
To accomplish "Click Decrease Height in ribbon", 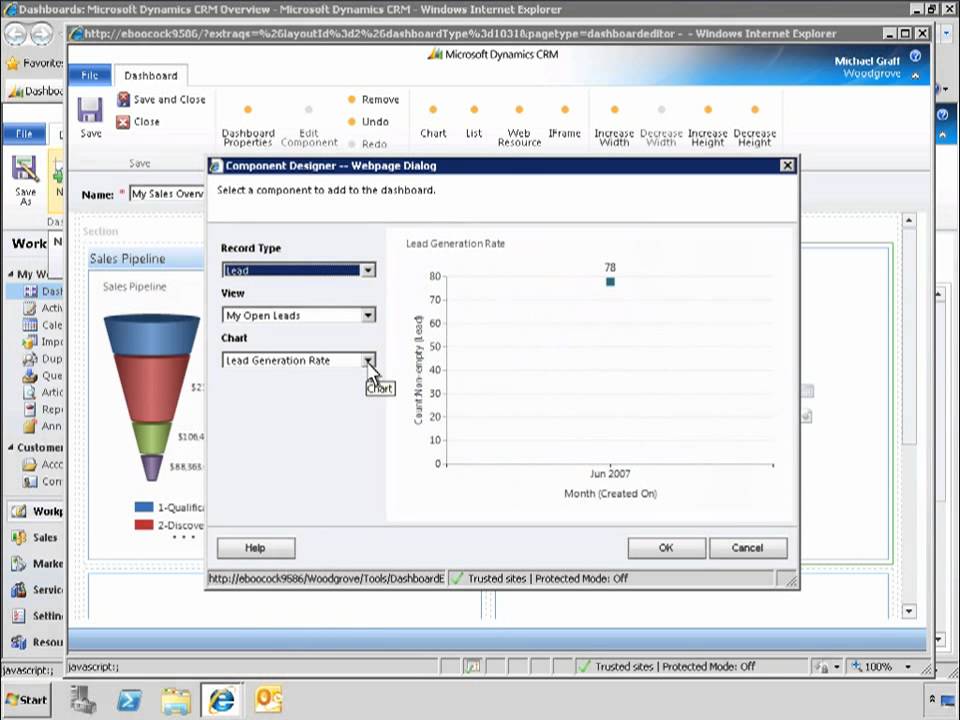I will pos(755,127).
